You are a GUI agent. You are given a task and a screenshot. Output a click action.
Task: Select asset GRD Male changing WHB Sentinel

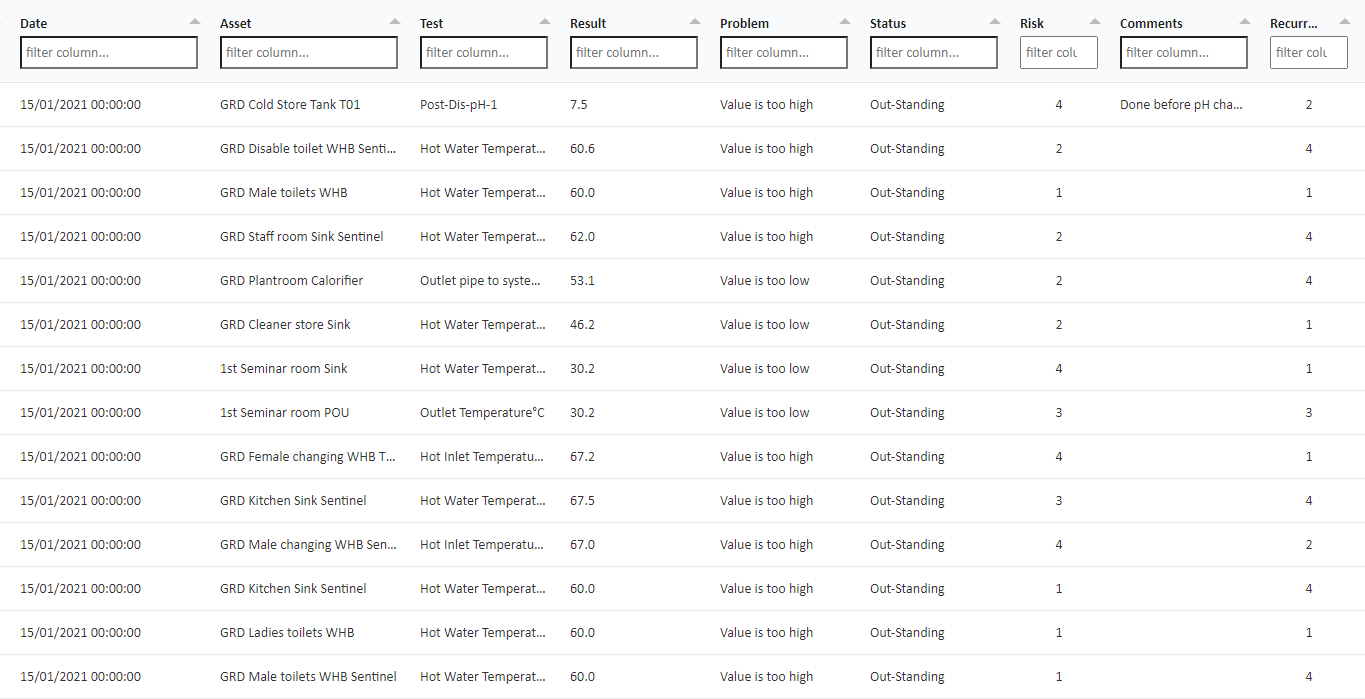coord(308,544)
